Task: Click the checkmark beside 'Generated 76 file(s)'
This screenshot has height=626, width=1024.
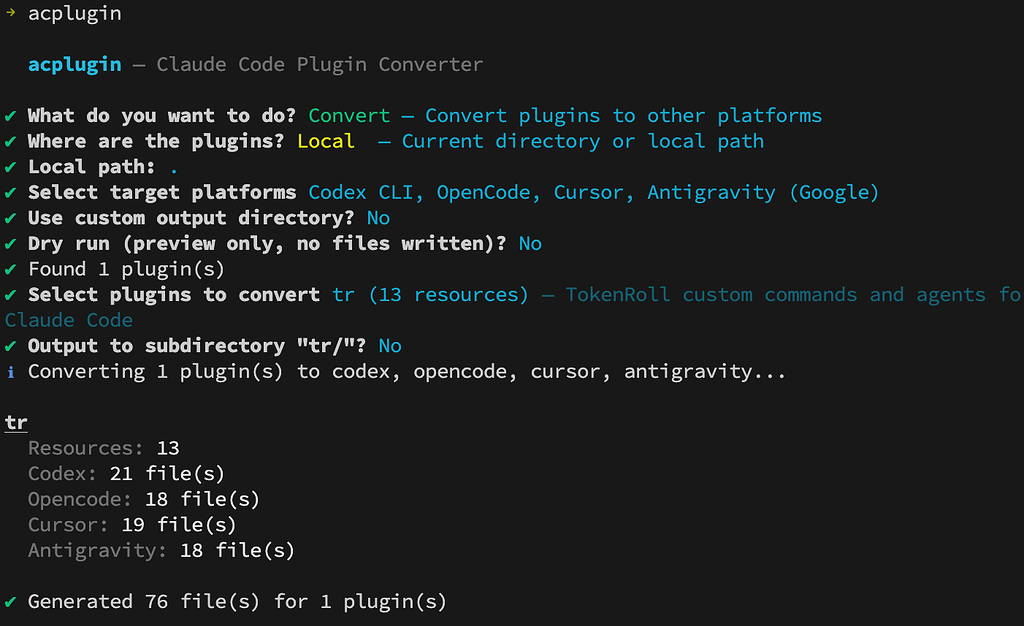Action: point(10,602)
